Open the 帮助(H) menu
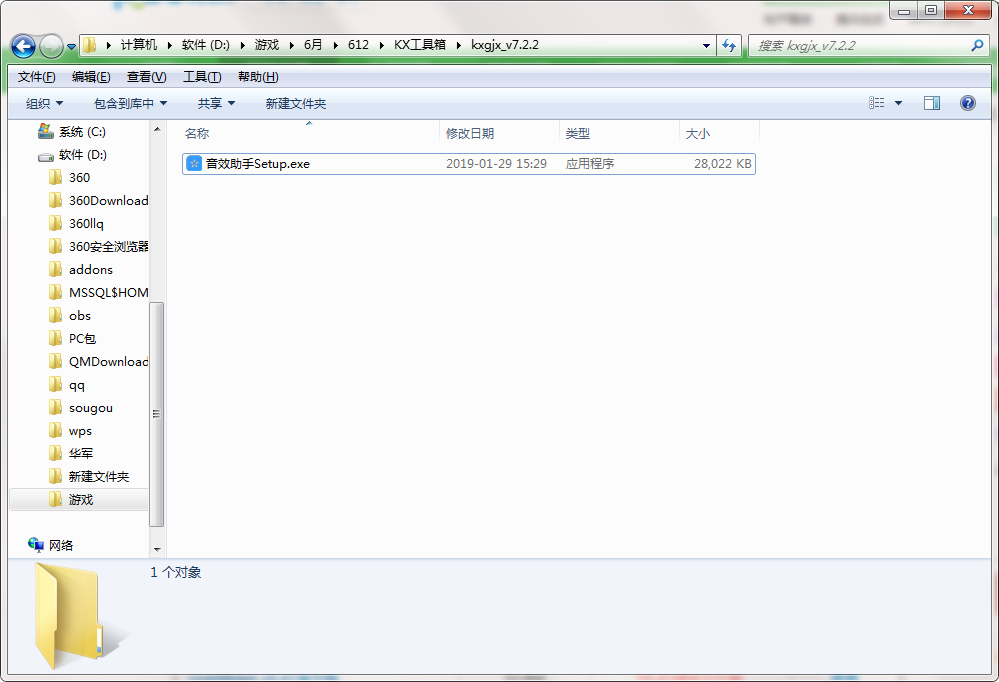The image size is (999, 682). (258, 77)
